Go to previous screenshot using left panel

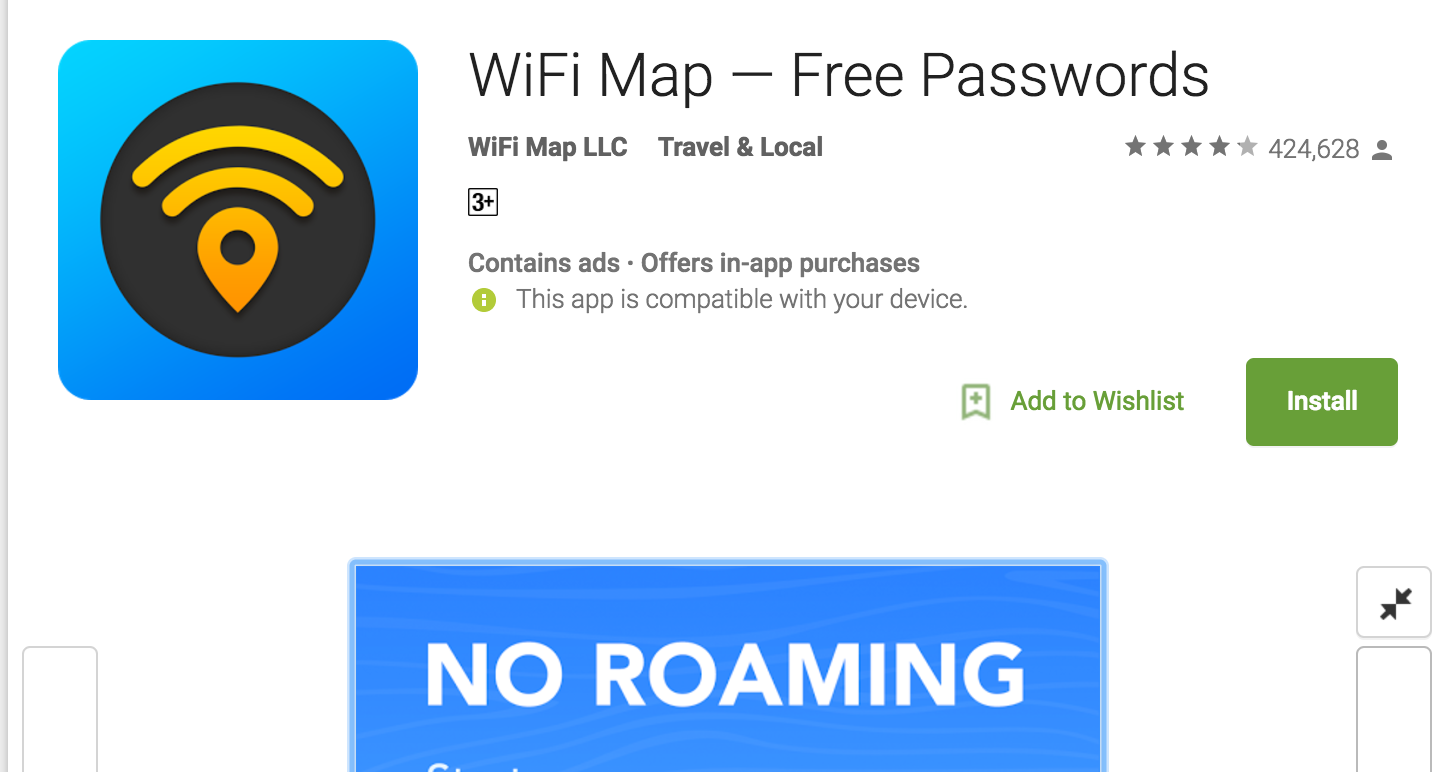pos(60,709)
